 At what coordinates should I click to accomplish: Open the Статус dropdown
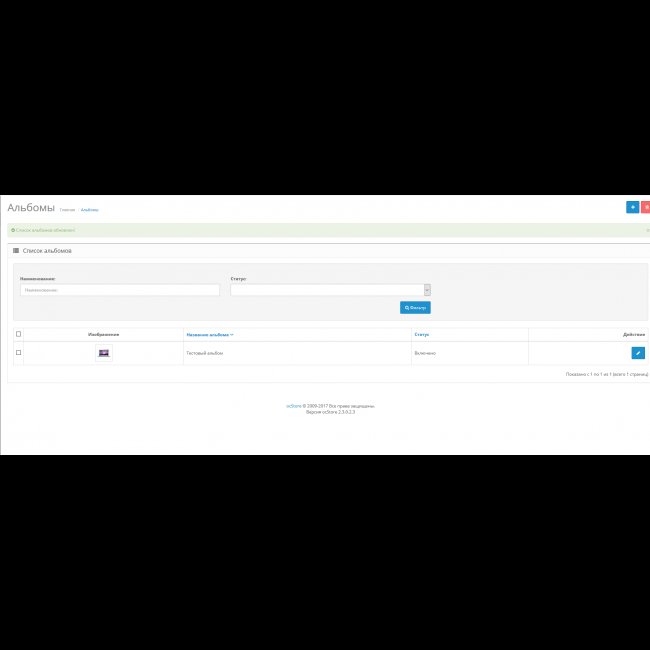pos(330,290)
